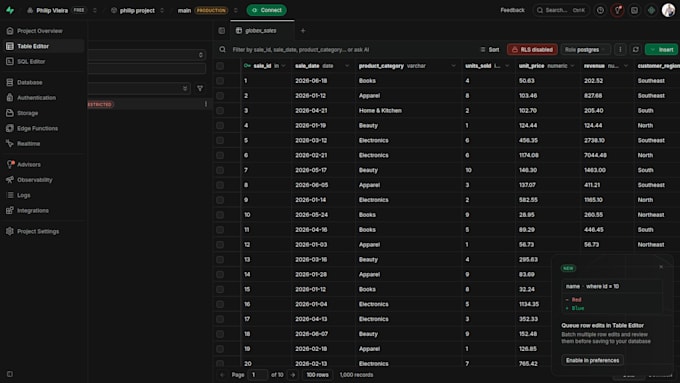Select the checkbox for row with sale_id 3
The height and width of the screenshot is (383, 680).
pos(220,111)
